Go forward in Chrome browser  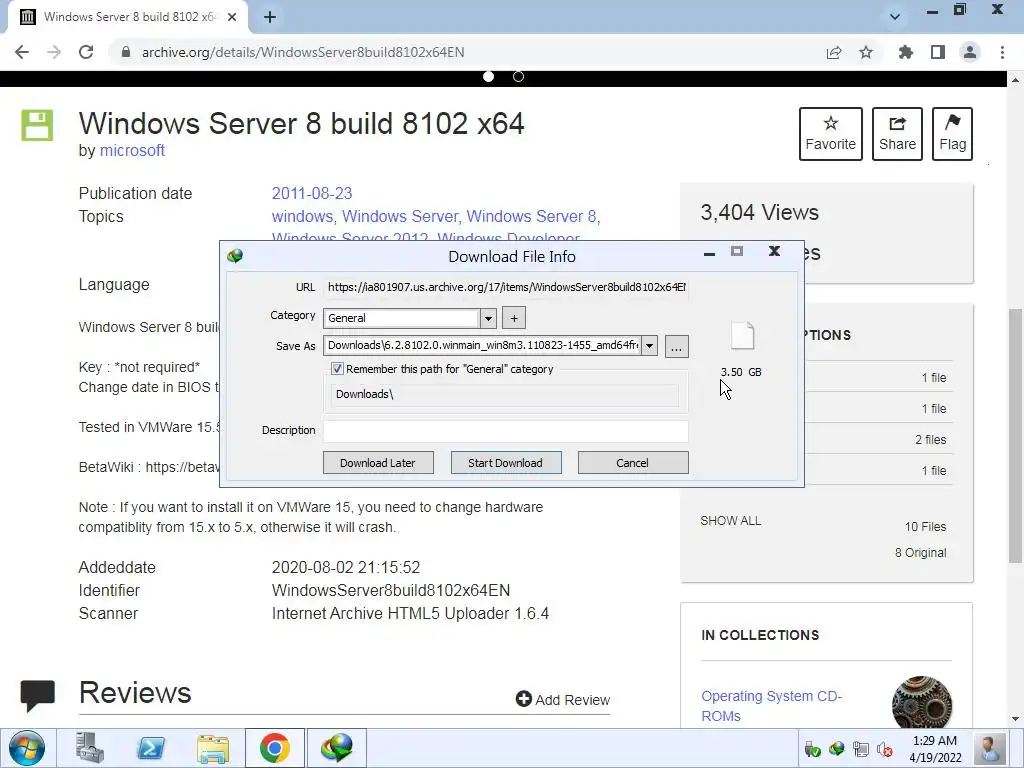(54, 52)
